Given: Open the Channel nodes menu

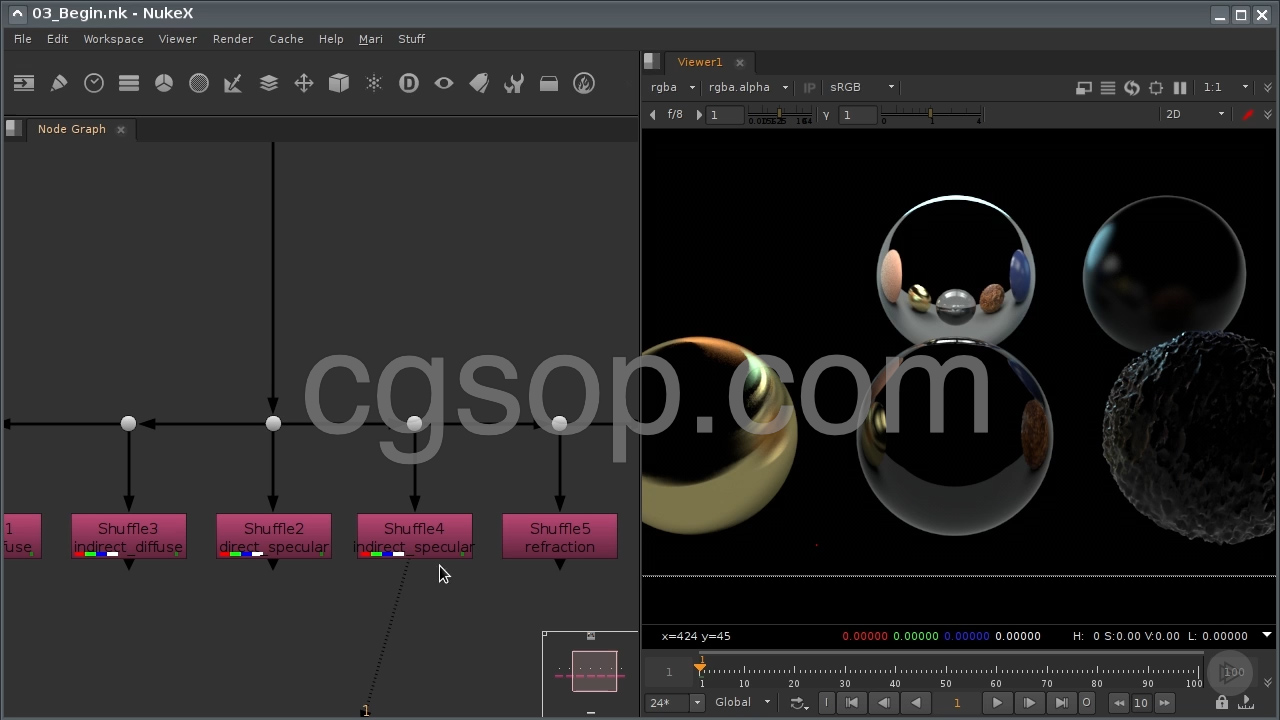Looking at the screenshot, I should (129, 84).
